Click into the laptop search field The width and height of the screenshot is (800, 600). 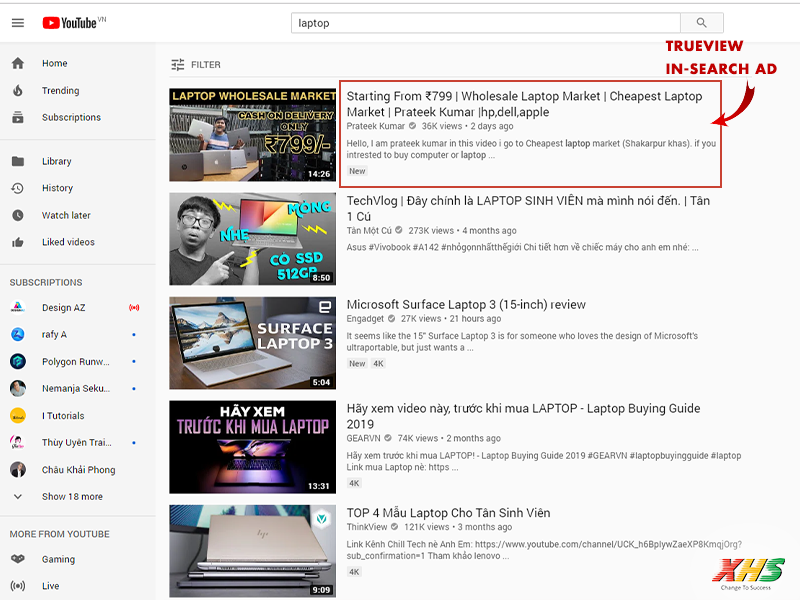[x=485, y=23]
